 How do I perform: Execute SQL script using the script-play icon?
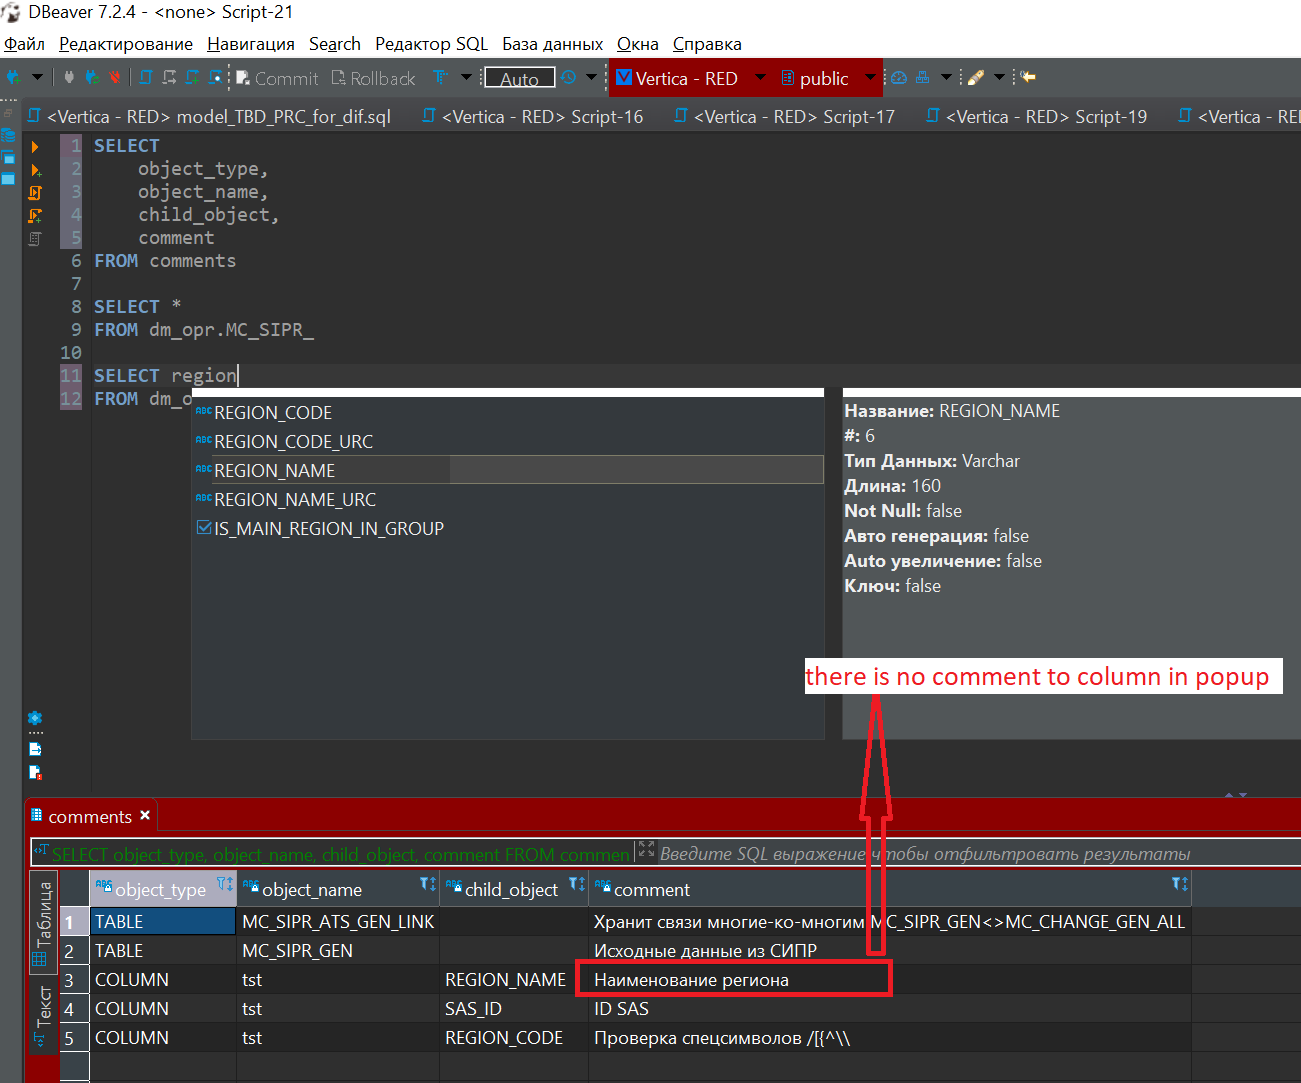(x=35, y=195)
